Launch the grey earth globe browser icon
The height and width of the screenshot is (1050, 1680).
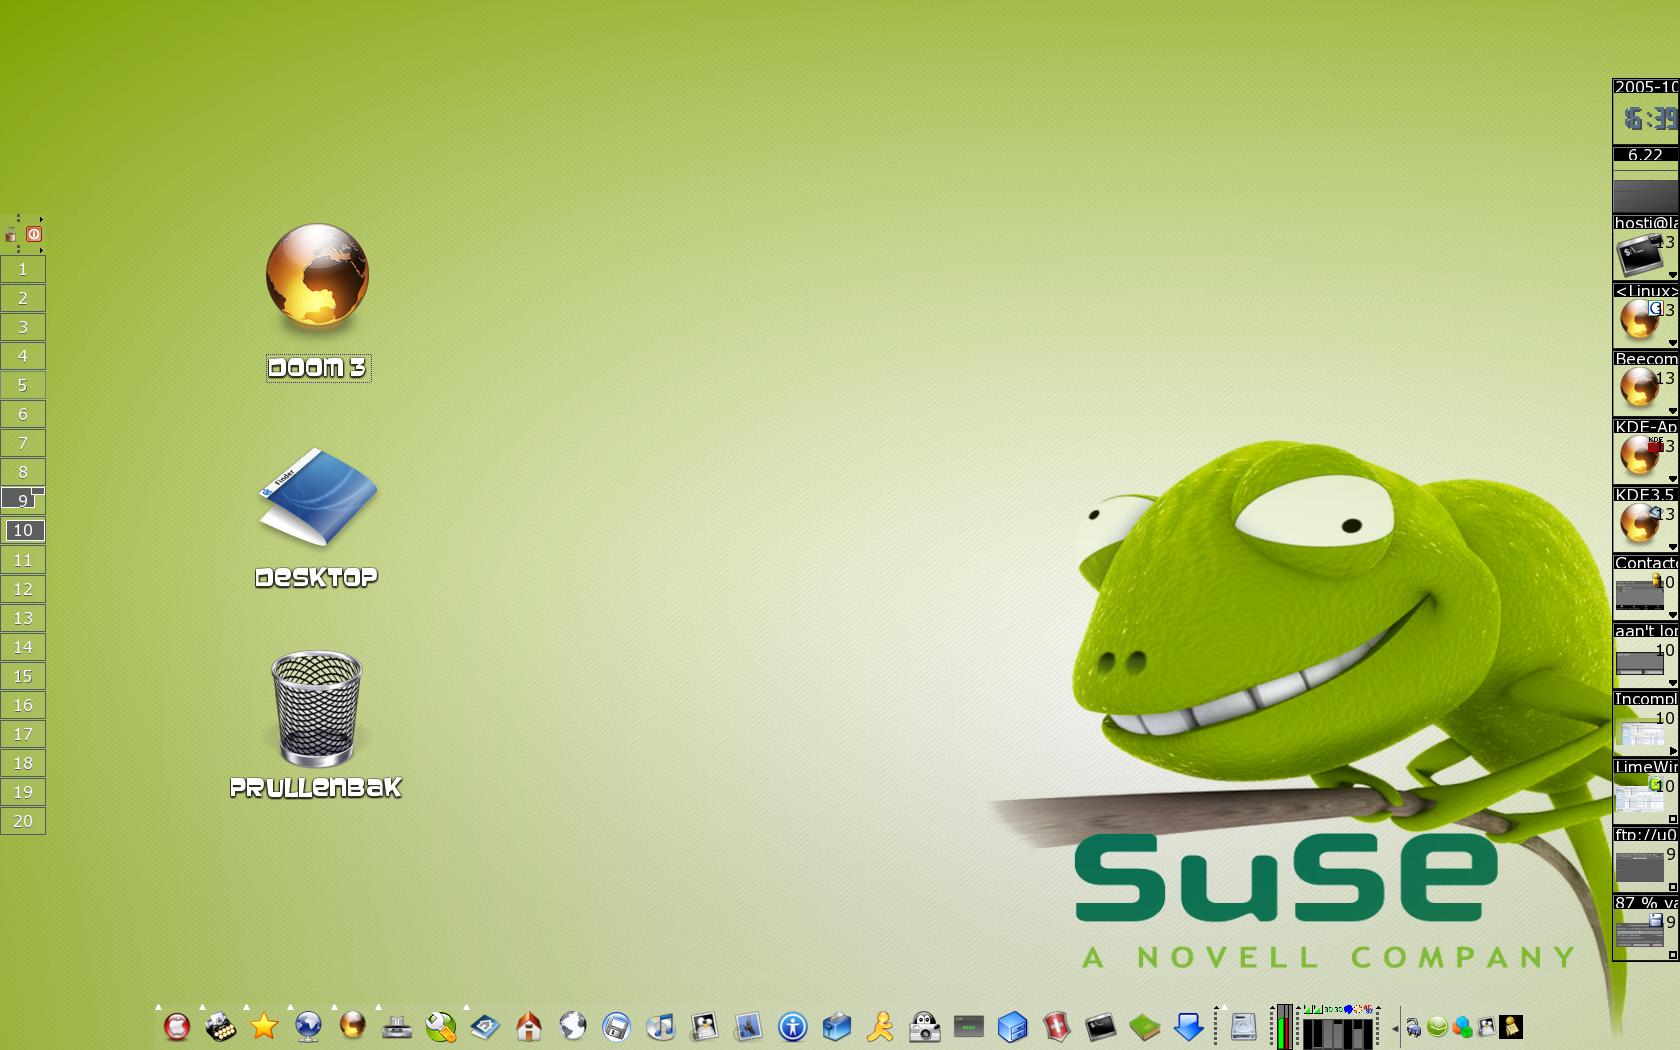pyautogui.click(x=573, y=1027)
